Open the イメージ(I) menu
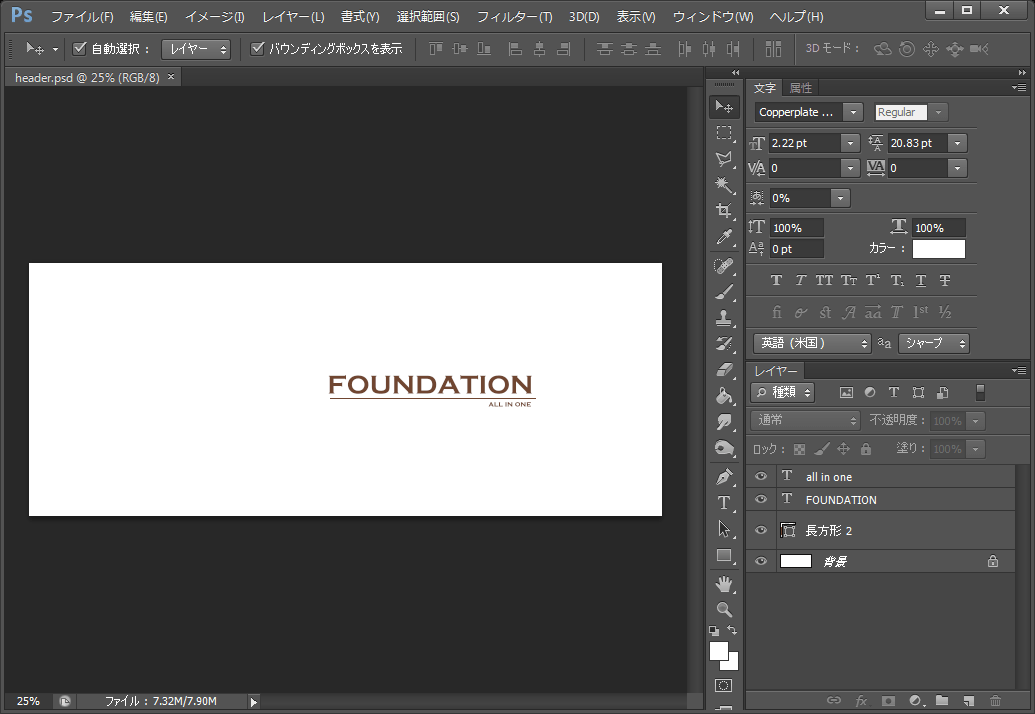1035x714 pixels. (x=215, y=16)
